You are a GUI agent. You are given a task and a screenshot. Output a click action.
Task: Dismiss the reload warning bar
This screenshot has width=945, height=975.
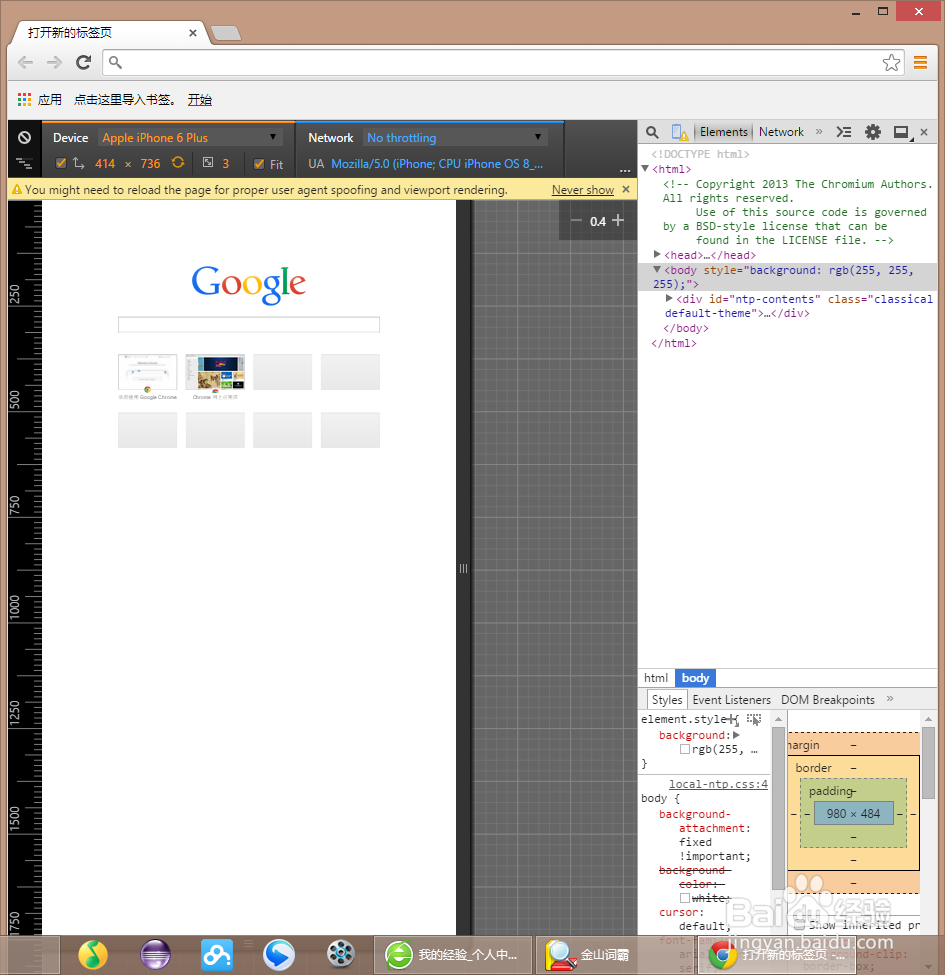(x=626, y=189)
